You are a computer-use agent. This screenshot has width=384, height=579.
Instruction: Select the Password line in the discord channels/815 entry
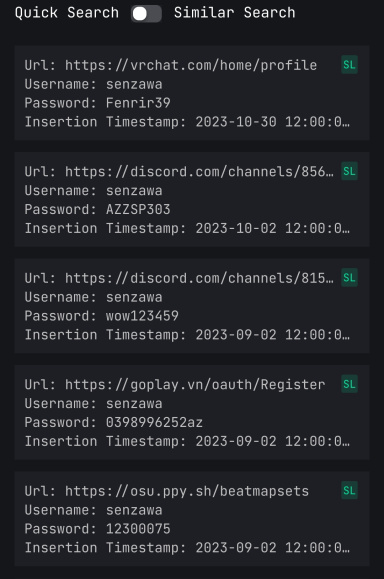pyautogui.click(x=102, y=316)
